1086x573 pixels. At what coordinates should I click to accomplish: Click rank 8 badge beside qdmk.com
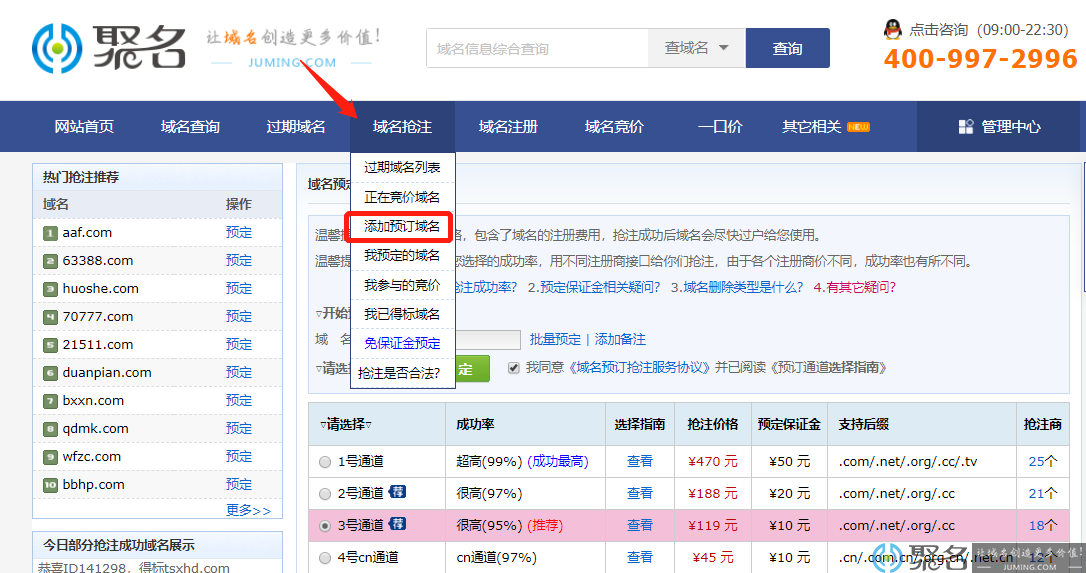pyautogui.click(x=50, y=430)
